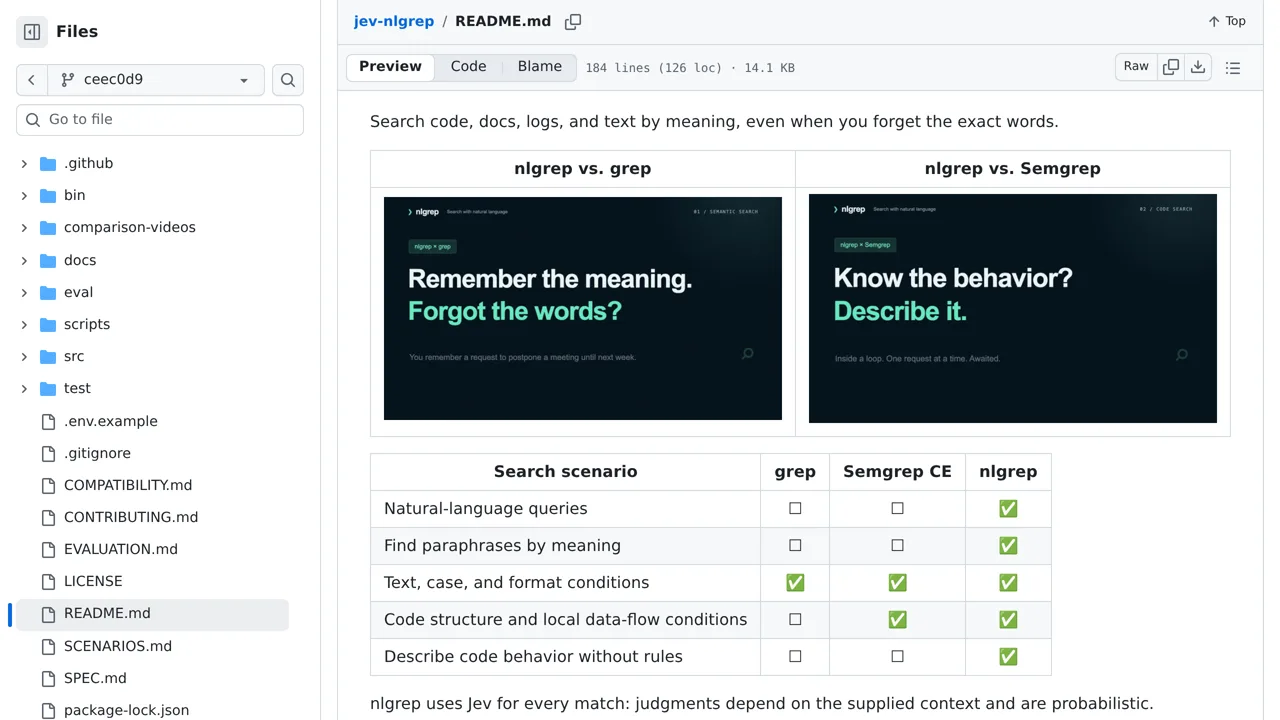Open the comparison-videos folder
The height and width of the screenshot is (720, 1280).
[130, 228]
